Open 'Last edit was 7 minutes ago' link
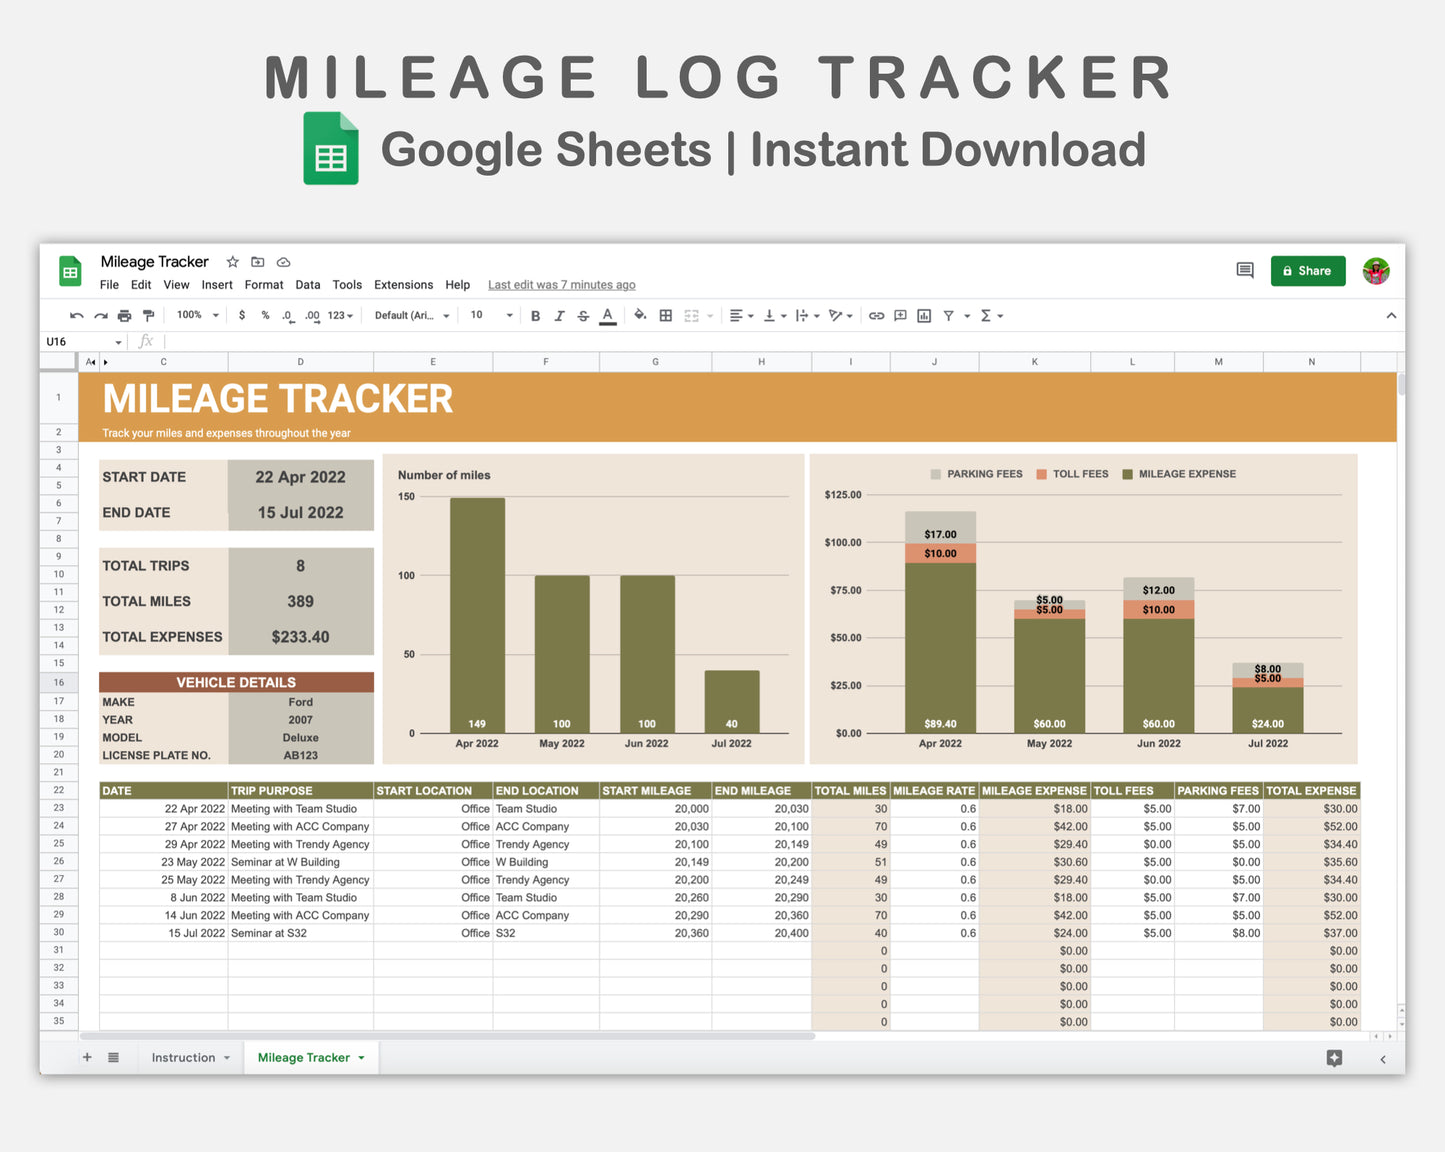 [x=561, y=285]
